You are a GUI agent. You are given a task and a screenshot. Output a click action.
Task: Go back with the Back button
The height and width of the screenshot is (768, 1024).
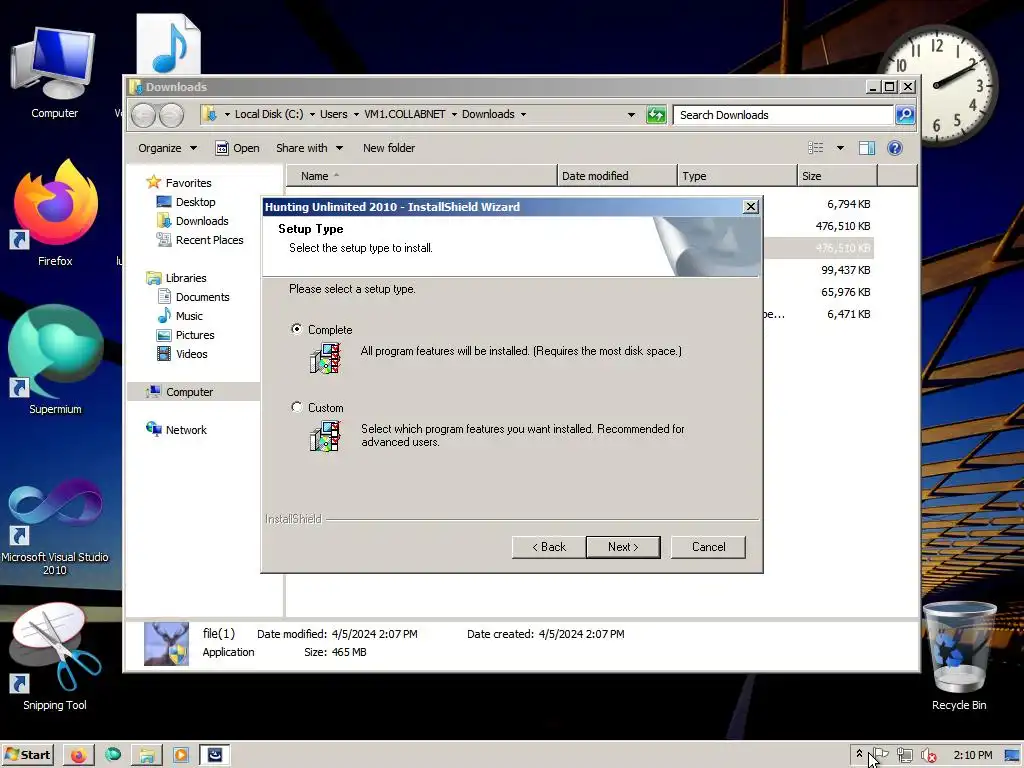tap(549, 547)
